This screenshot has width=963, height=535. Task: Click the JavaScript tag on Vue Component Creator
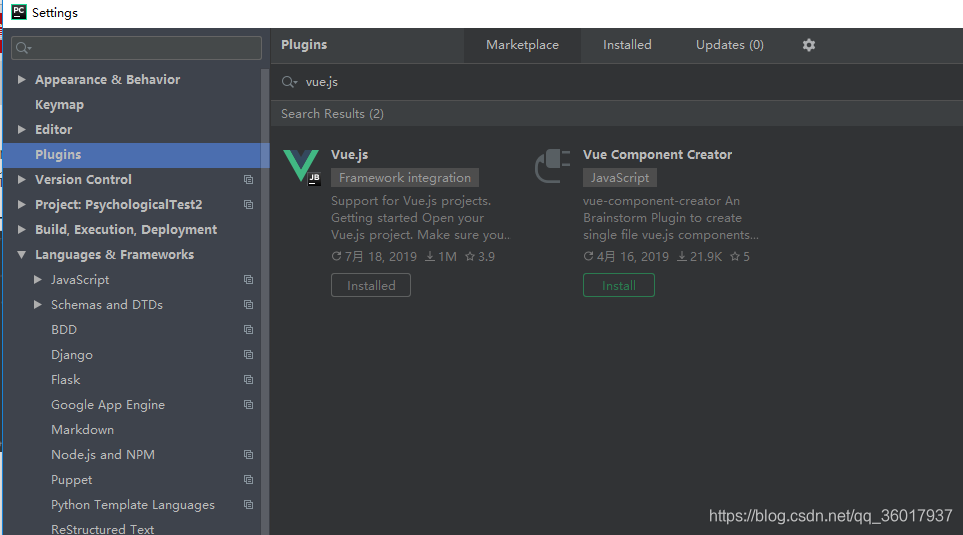(x=620, y=178)
